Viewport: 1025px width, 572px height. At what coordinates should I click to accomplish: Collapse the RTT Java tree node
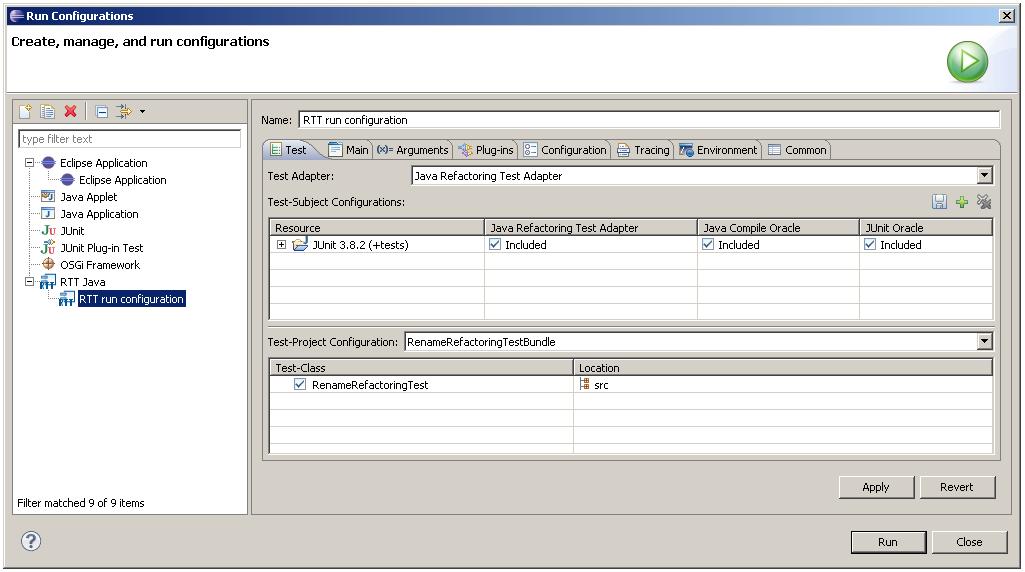[29, 282]
